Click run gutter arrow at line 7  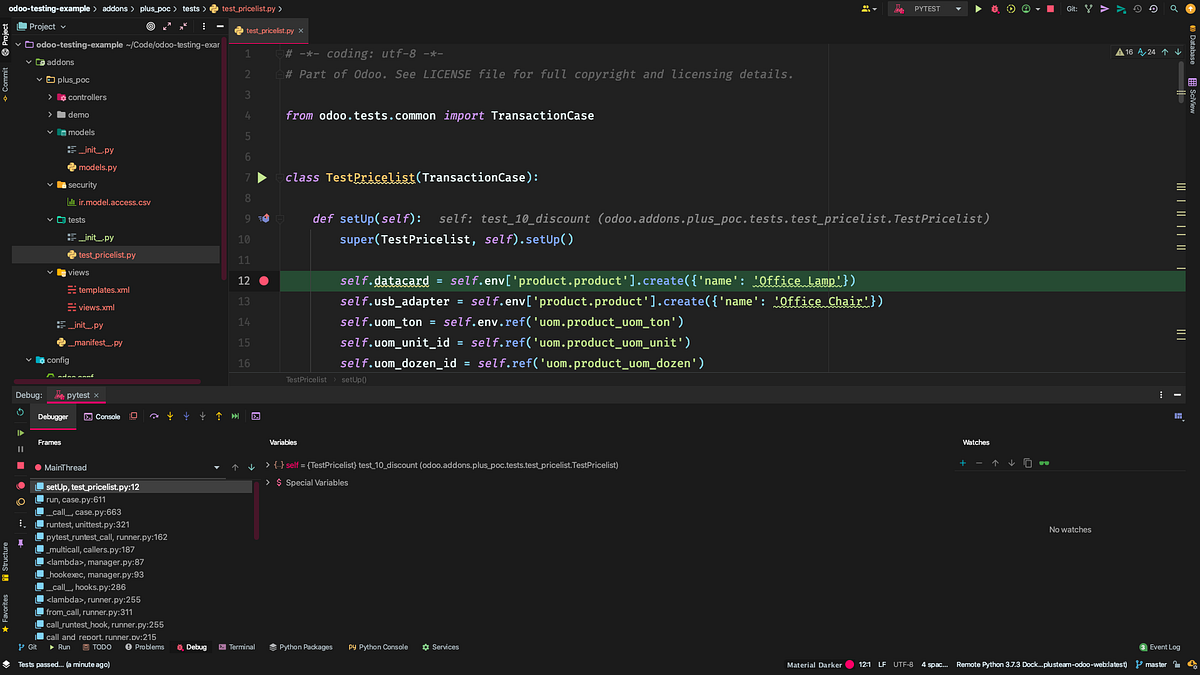click(x=262, y=177)
